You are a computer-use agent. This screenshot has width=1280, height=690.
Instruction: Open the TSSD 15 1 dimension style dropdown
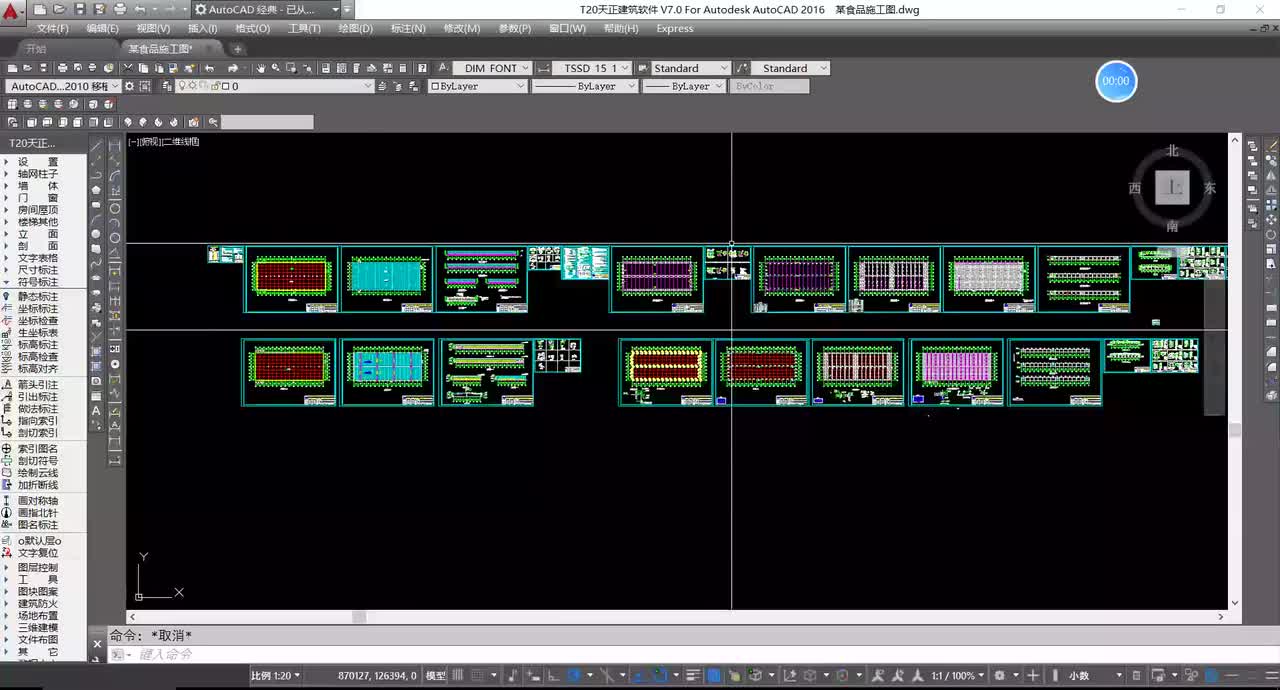[x=591, y=68]
